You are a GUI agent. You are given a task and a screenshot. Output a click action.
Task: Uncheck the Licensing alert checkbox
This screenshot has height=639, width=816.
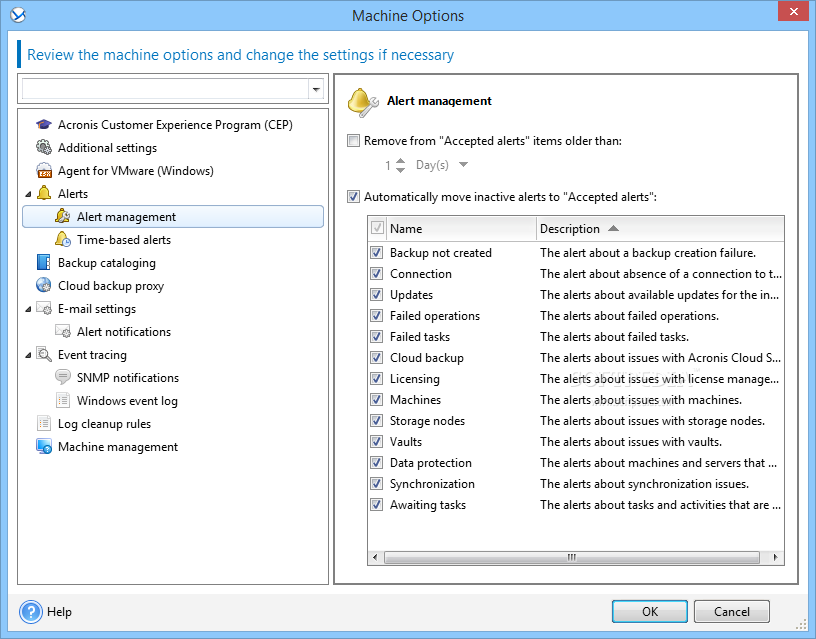[376, 378]
